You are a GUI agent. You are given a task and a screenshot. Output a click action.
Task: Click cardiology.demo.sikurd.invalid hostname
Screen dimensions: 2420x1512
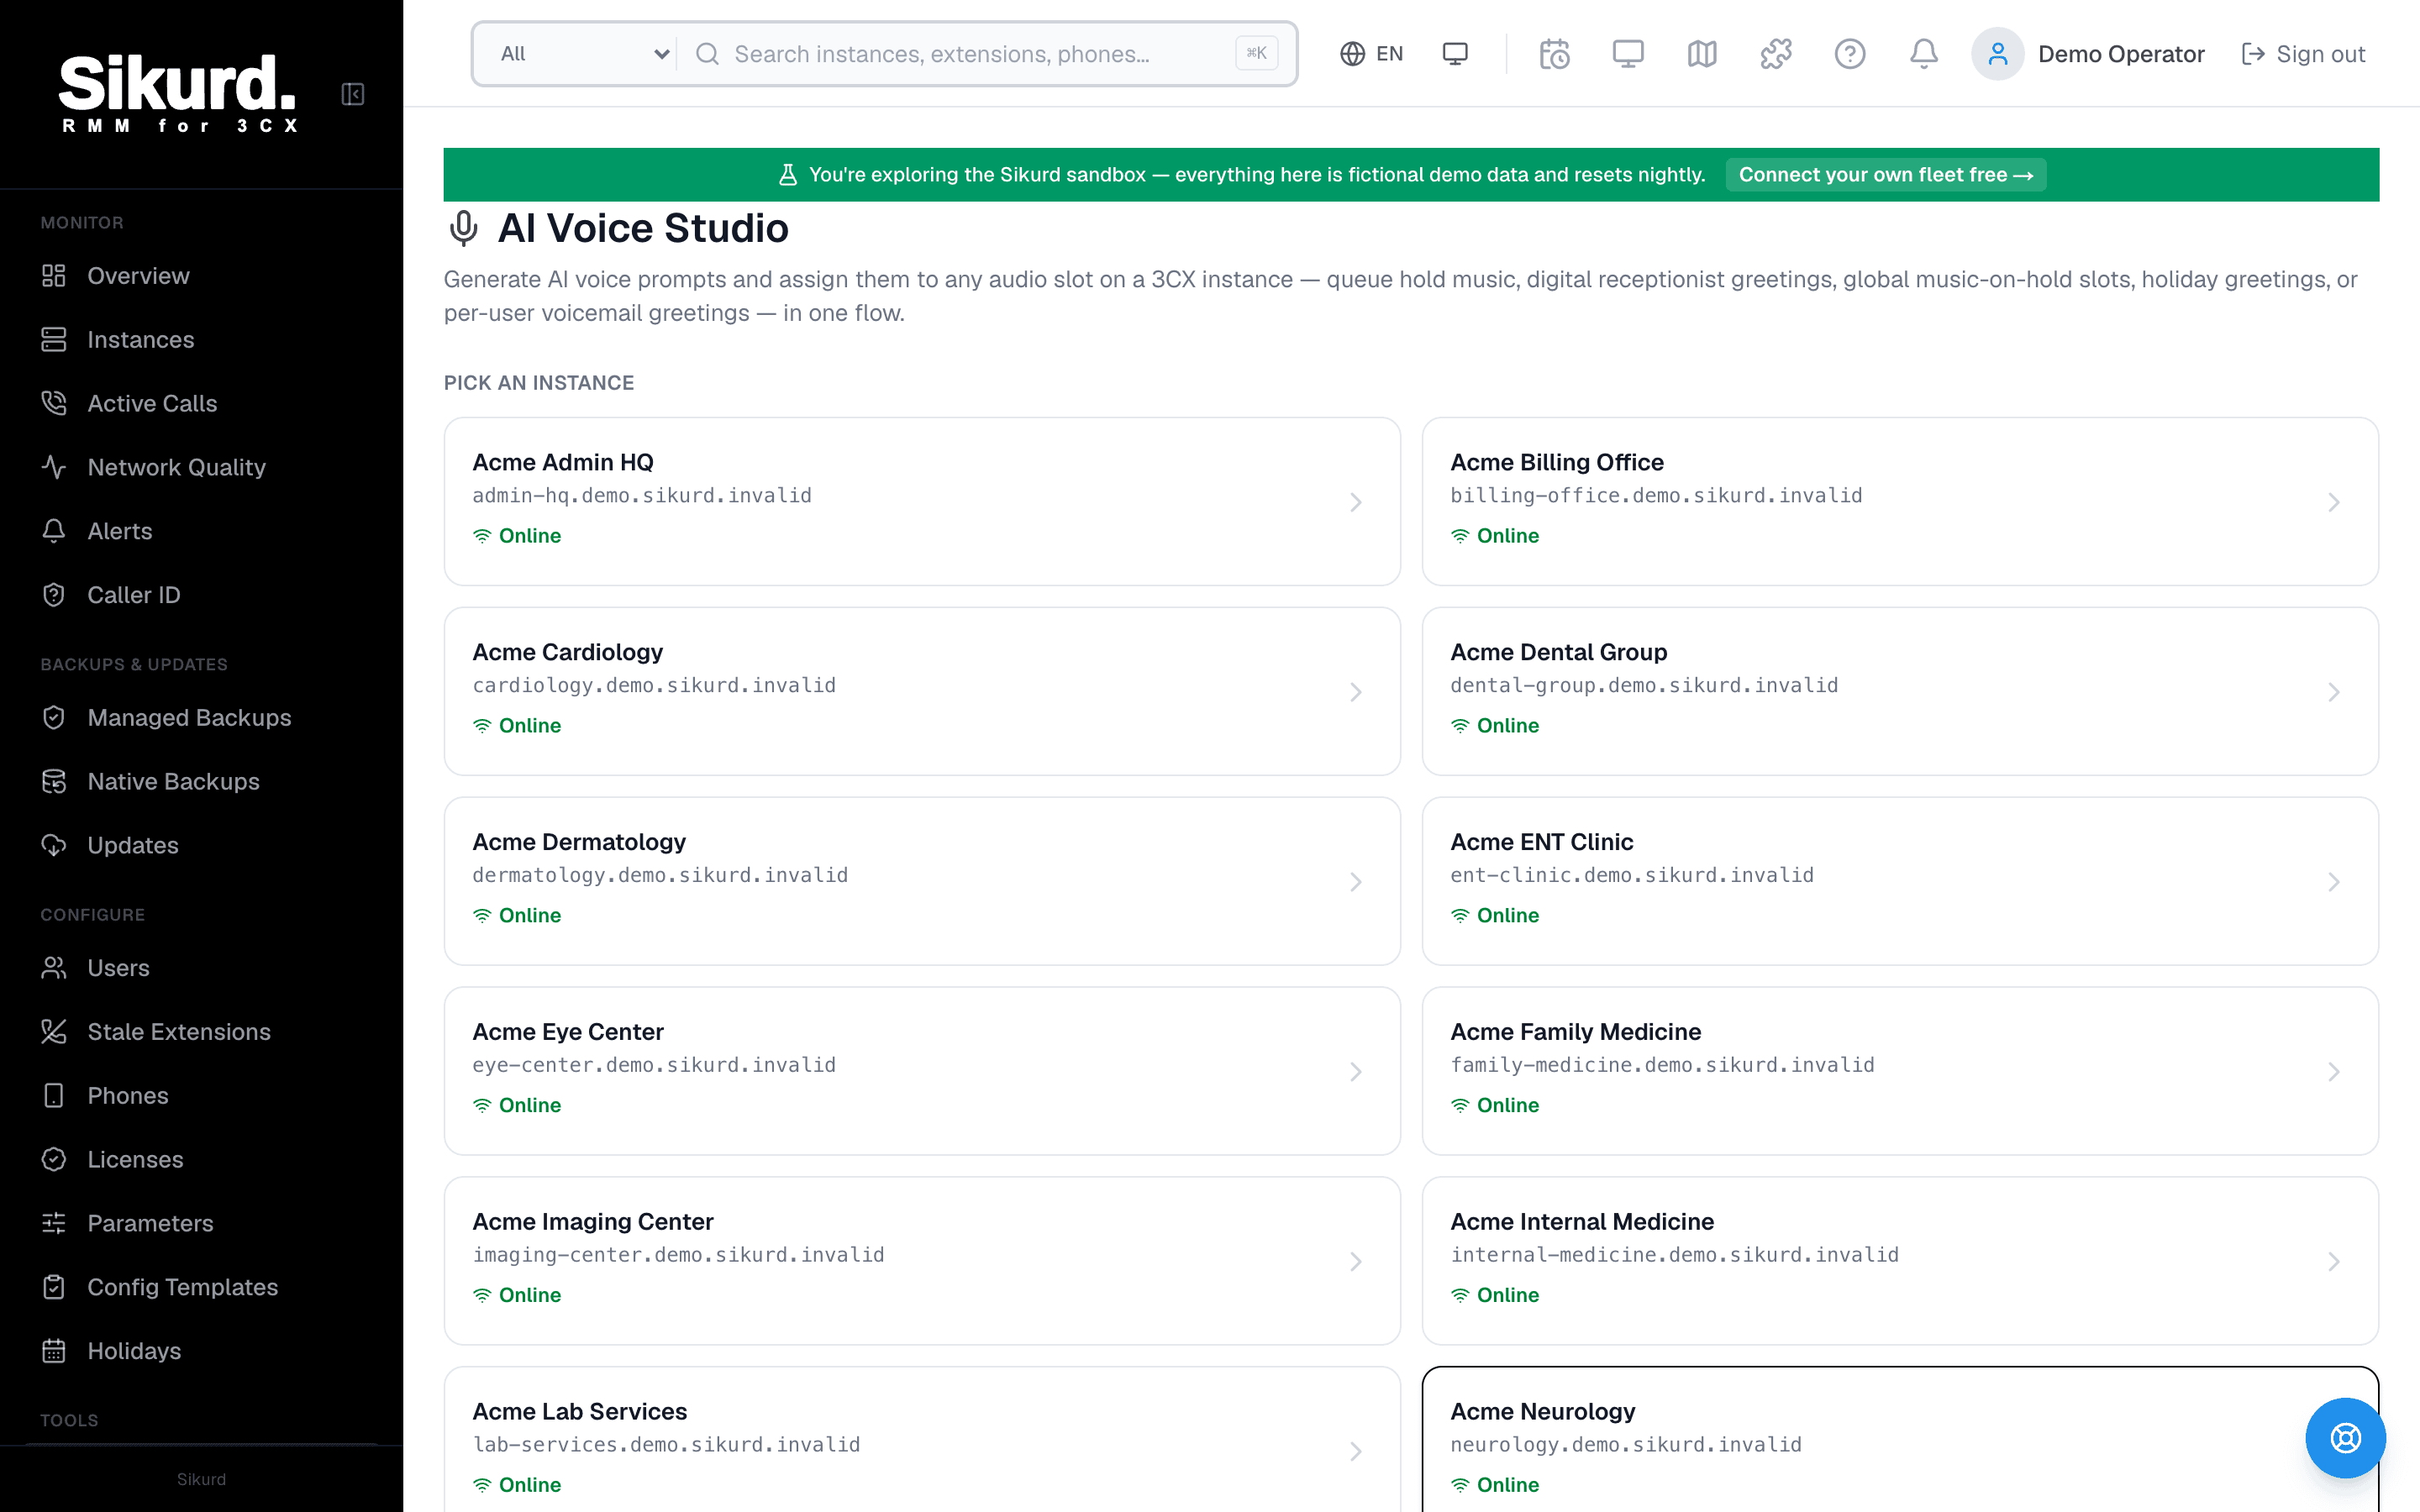[654, 685]
